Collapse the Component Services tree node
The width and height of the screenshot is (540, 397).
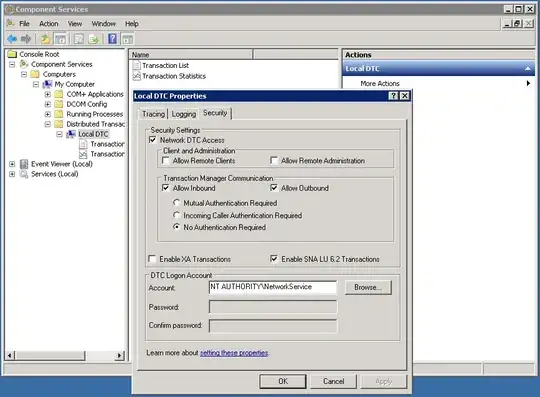[12, 64]
